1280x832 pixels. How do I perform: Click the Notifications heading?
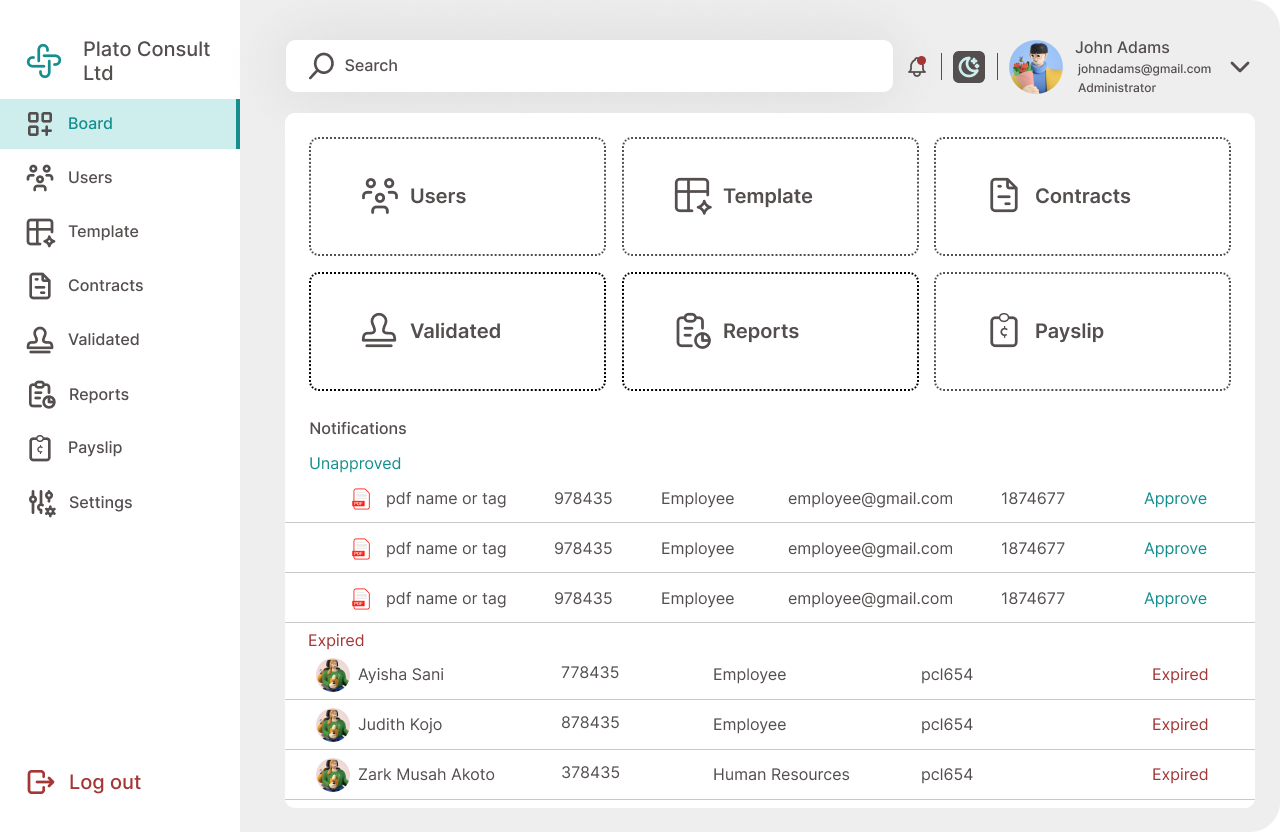coord(358,429)
